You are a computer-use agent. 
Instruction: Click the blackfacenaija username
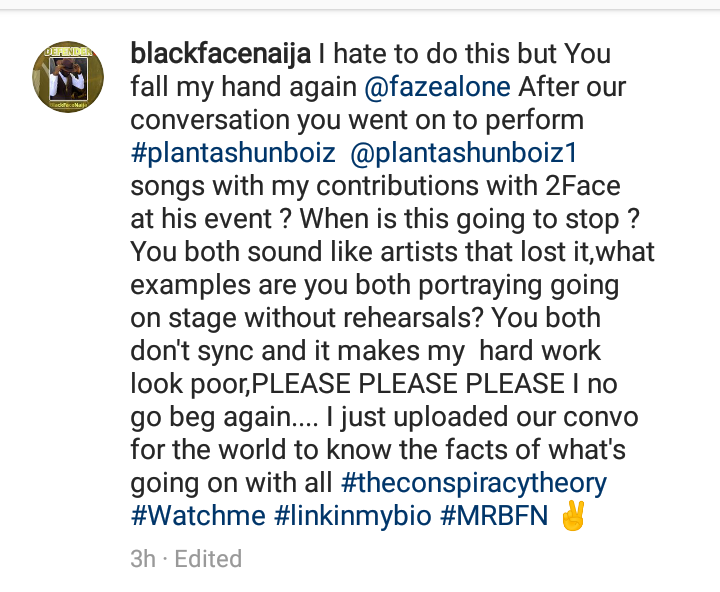coord(218,54)
